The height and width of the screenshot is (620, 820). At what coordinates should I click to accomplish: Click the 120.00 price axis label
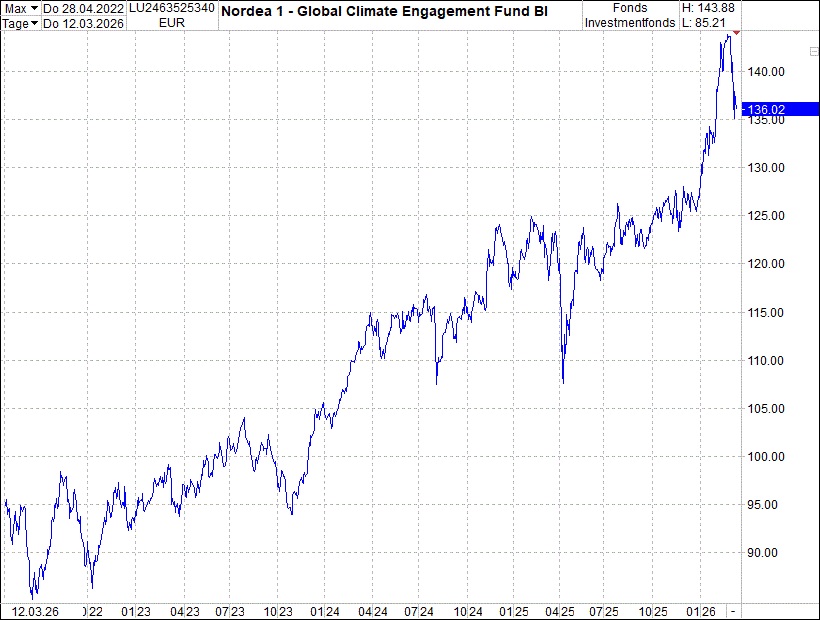766,264
